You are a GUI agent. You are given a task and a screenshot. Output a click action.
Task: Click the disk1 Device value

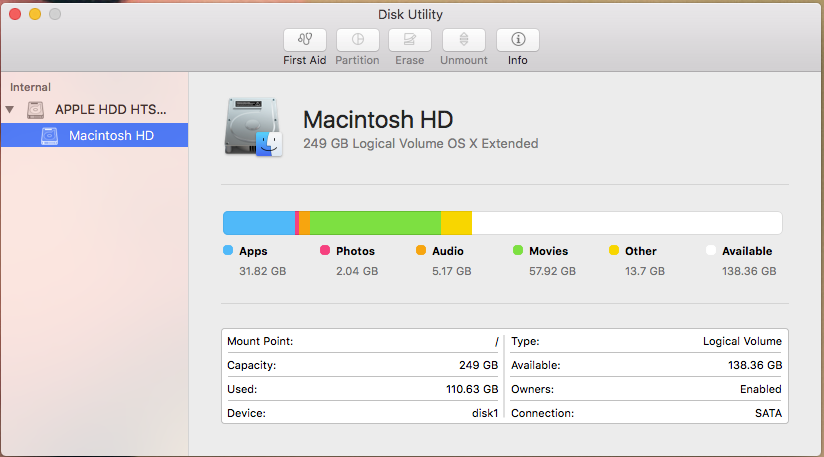tap(485, 413)
